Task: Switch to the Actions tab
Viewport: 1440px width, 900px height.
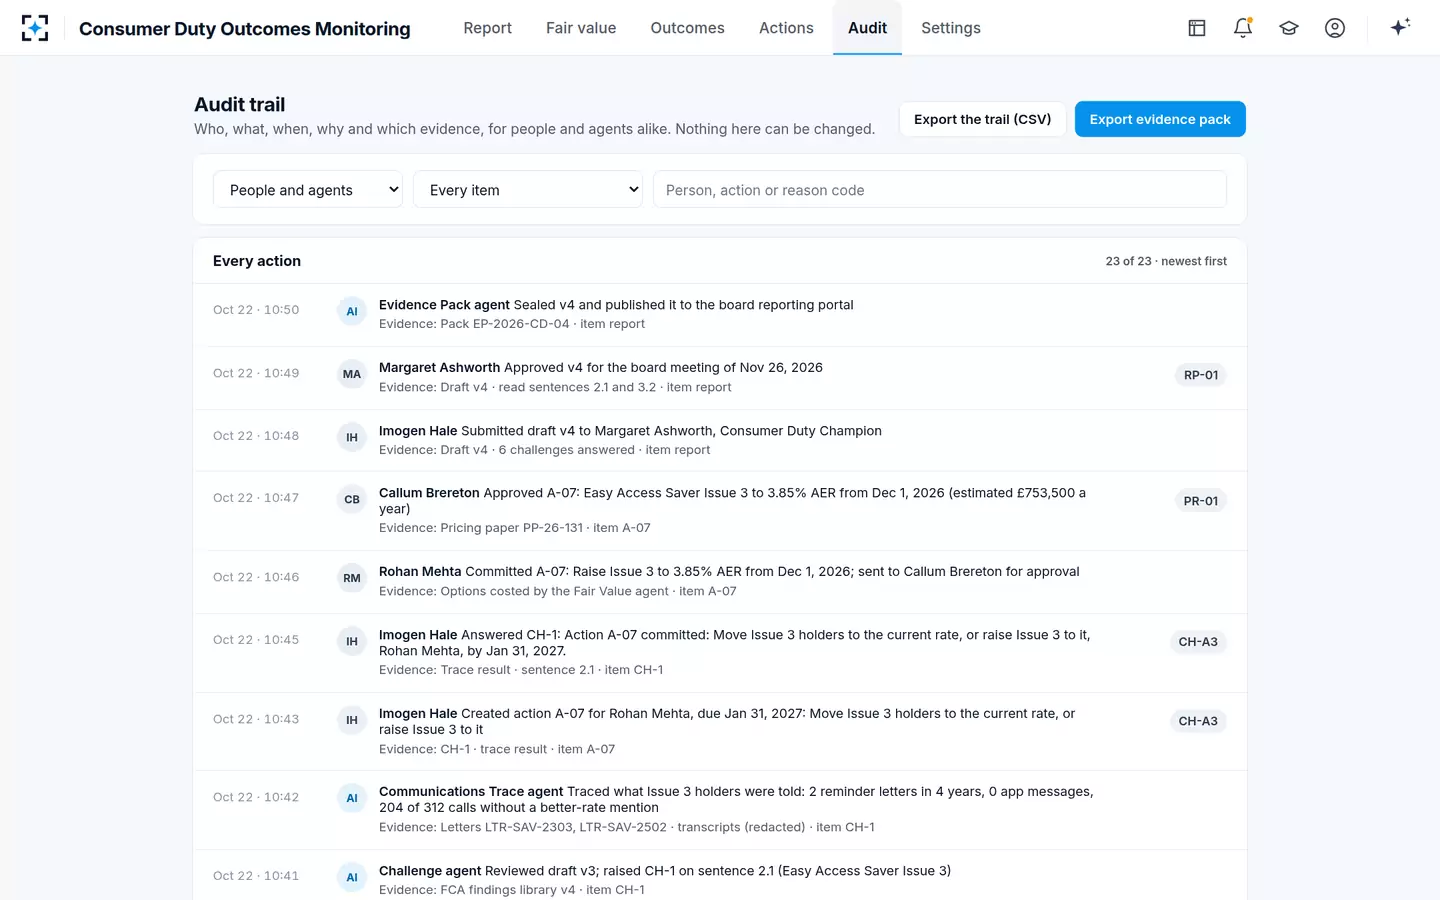Action: (786, 28)
